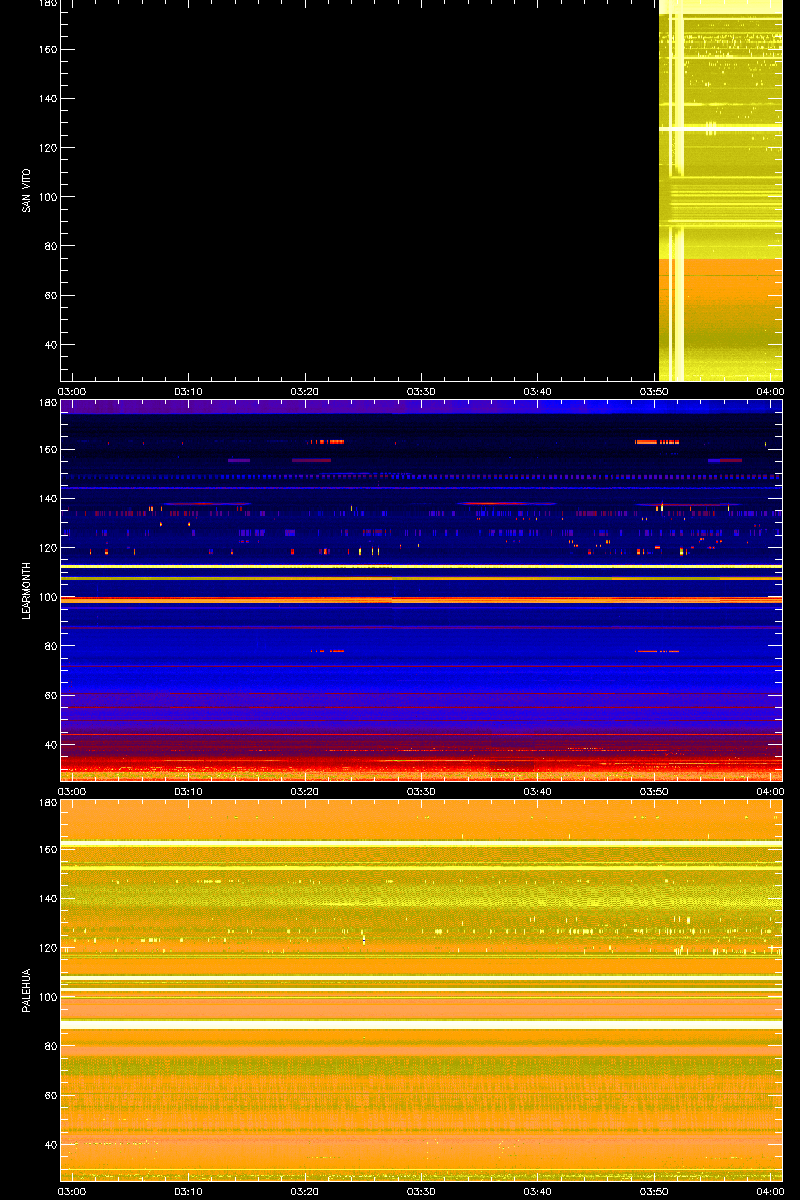This screenshot has height=1200, width=800.
Task: Pick the 80 frequency tick on Palehua axis
Action: tap(49, 1046)
